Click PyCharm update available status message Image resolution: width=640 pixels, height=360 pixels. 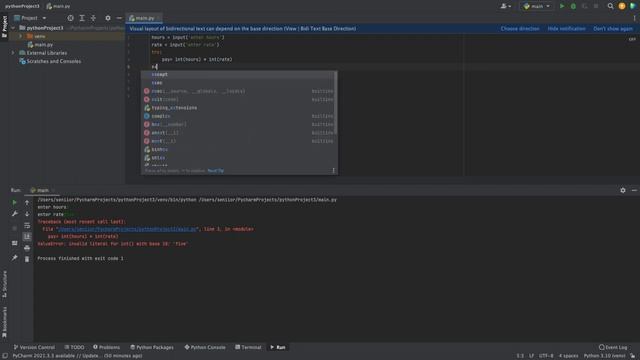[x=77, y=356]
